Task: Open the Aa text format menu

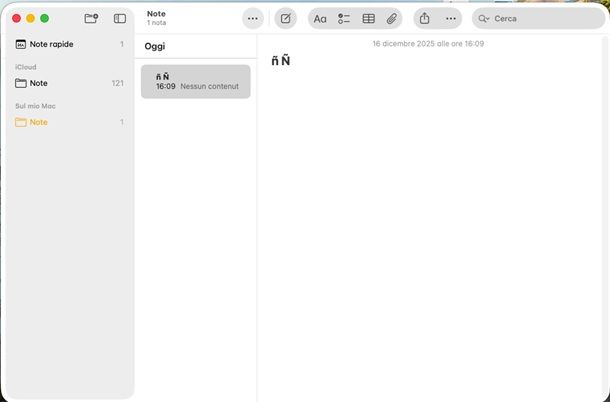Action: 320,19
